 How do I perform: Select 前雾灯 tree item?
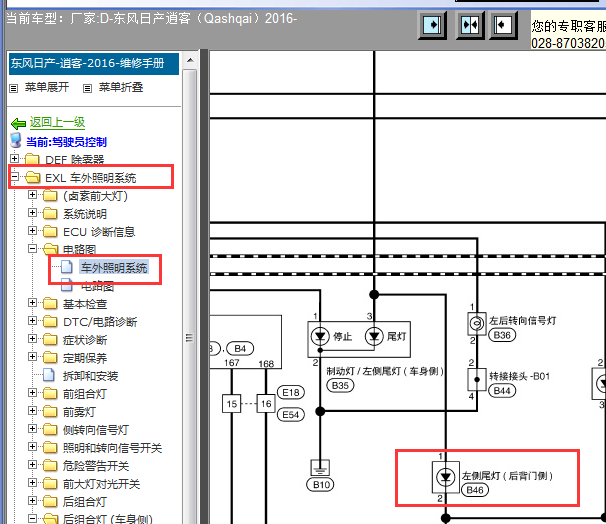coord(79,412)
